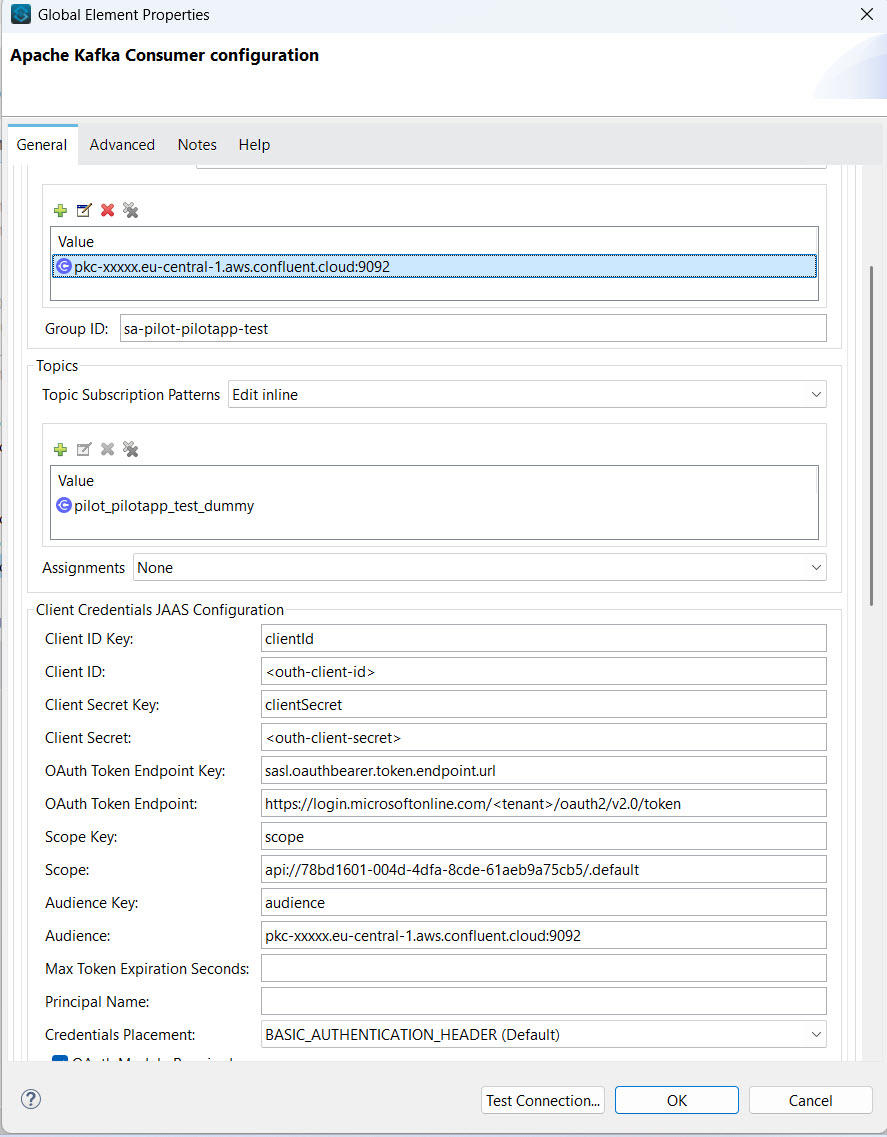
Task: Click the Audience field
Action: [543, 935]
